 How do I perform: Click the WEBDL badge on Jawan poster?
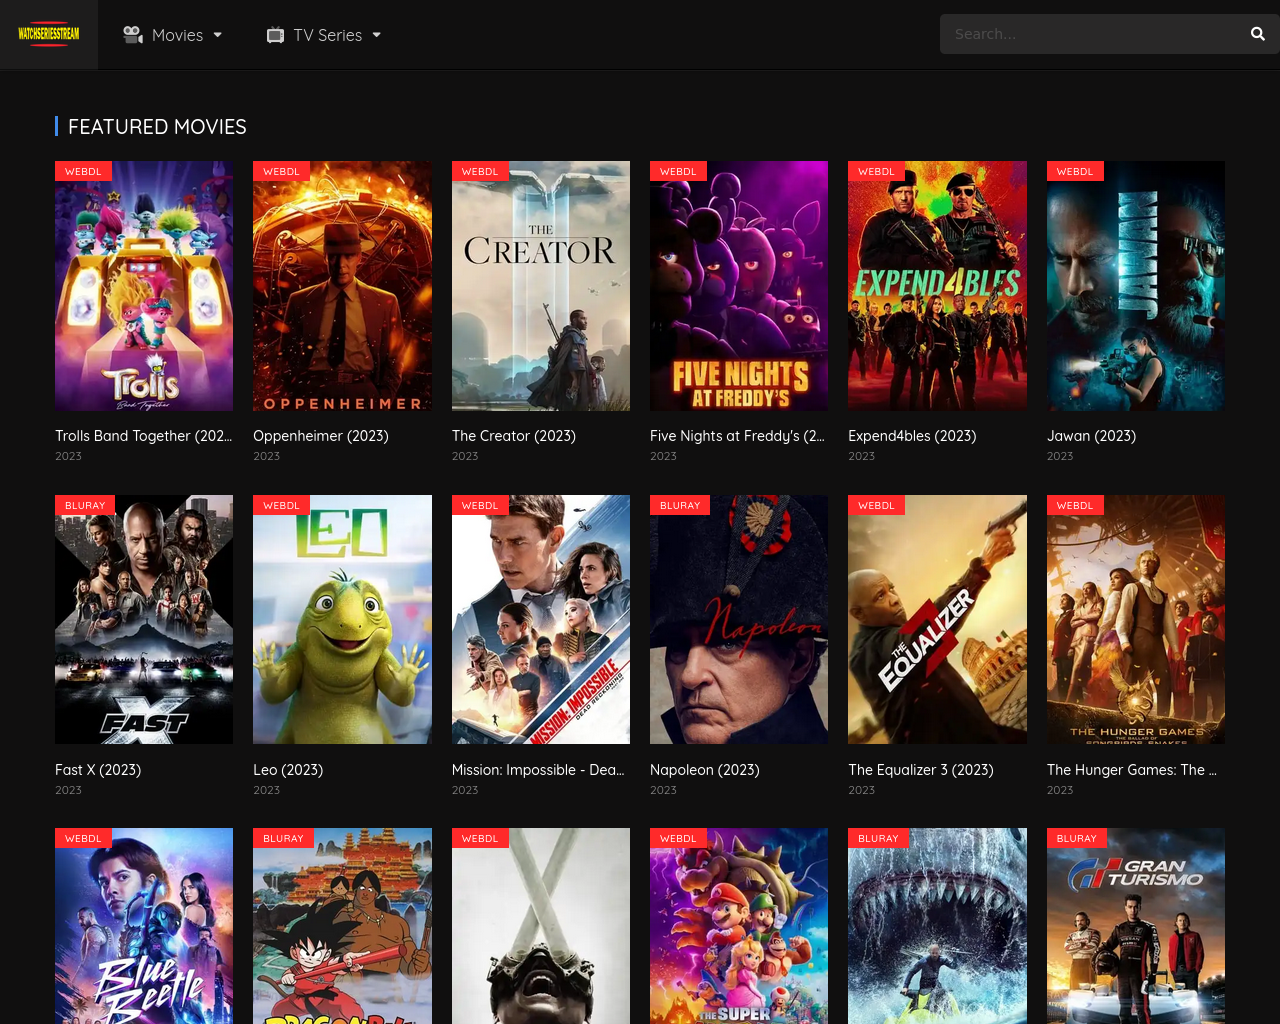tap(1075, 171)
